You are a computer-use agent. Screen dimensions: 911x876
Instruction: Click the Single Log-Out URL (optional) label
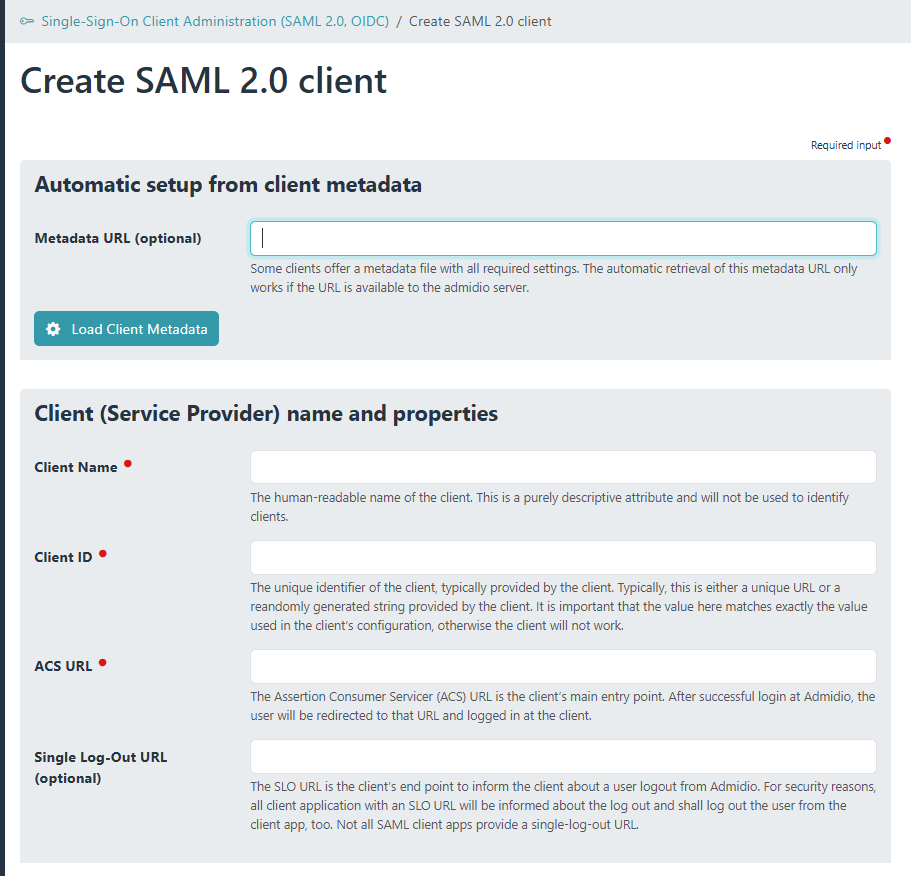(x=100, y=767)
